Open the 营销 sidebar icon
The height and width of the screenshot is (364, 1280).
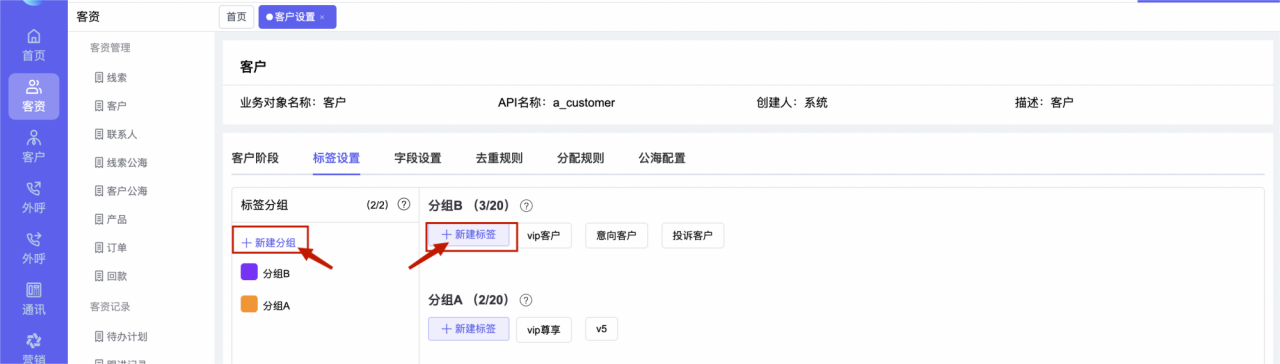click(x=33, y=347)
